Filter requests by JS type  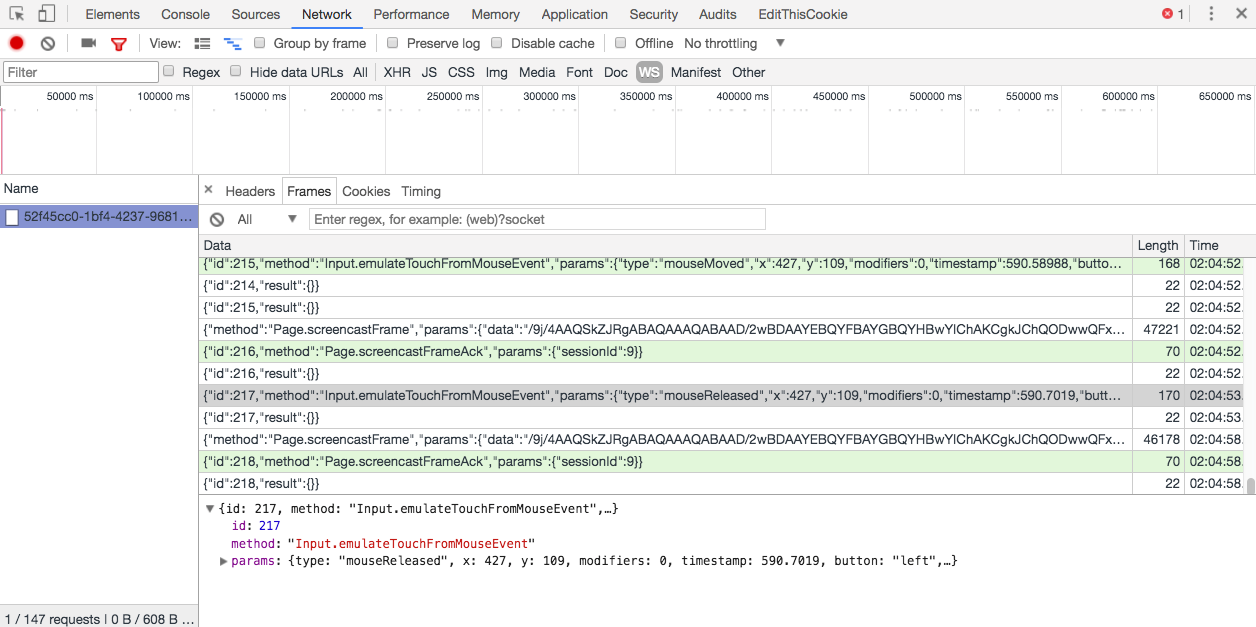(429, 72)
